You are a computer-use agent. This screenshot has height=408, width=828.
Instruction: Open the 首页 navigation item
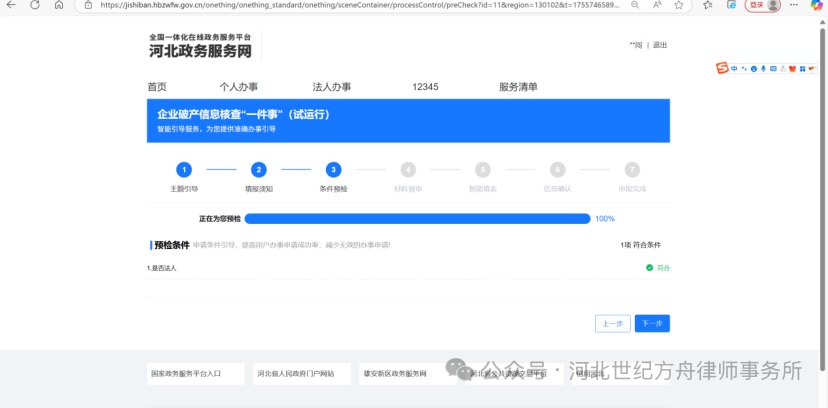coord(157,87)
